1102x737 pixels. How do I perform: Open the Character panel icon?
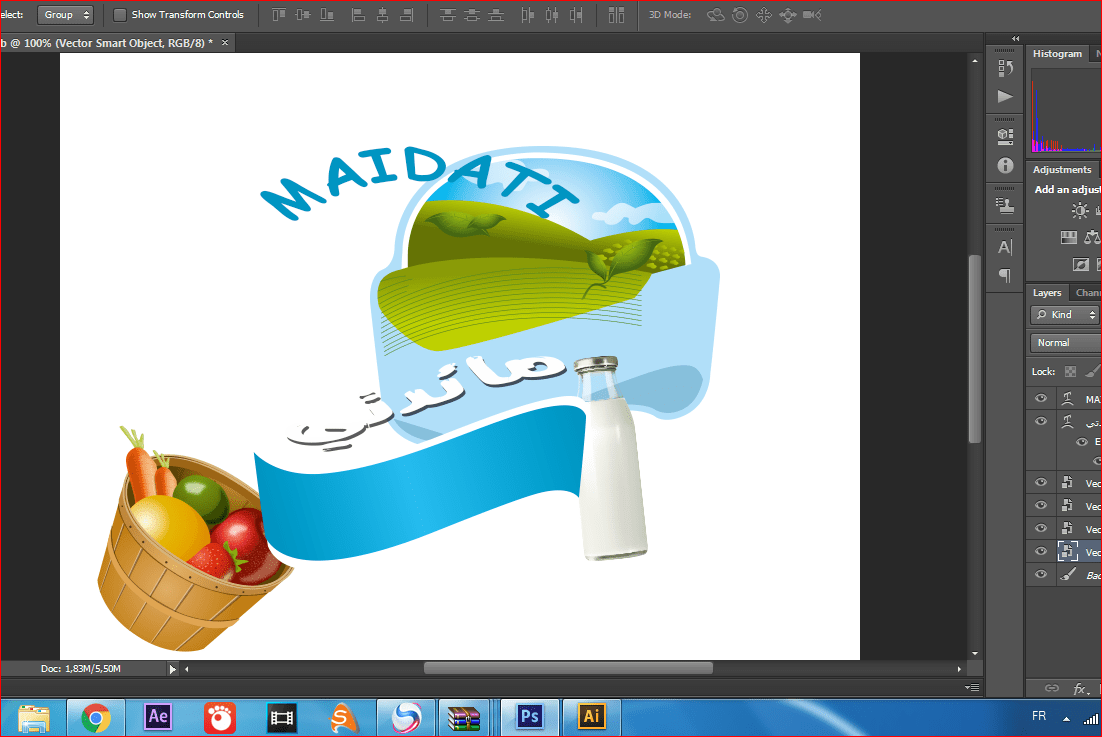point(1005,247)
